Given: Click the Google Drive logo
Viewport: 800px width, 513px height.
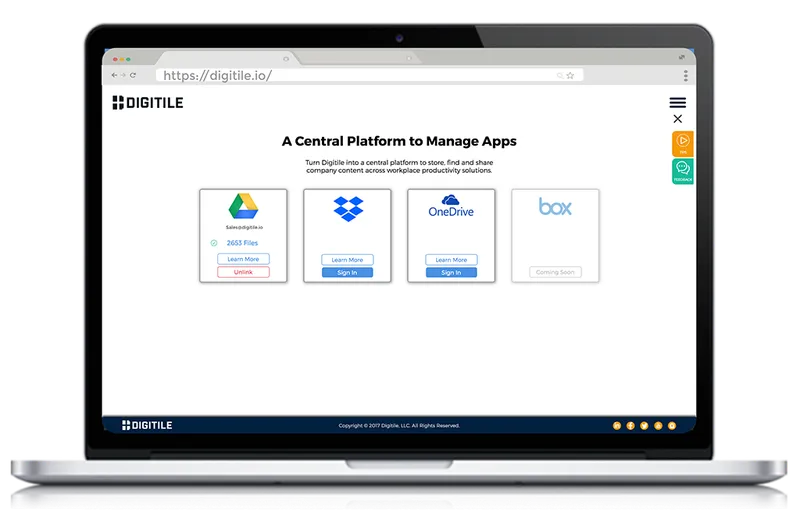Looking at the screenshot, I should pyautogui.click(x=243, y=206).
